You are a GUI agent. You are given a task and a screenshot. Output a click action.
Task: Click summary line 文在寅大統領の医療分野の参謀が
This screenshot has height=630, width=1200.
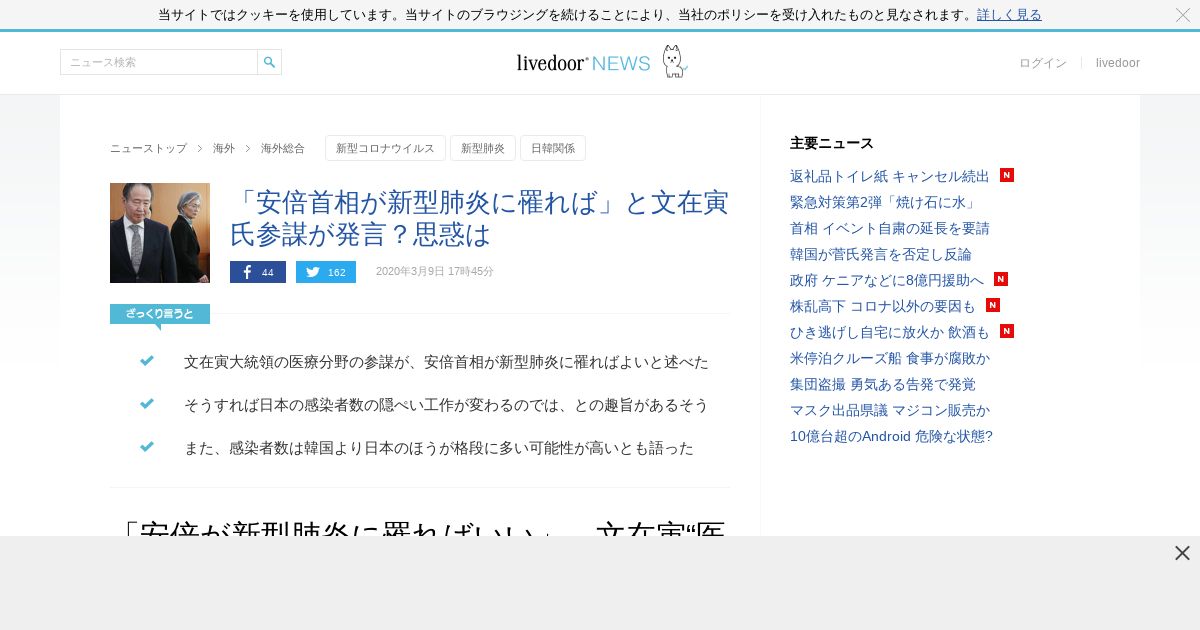(446, 362)
